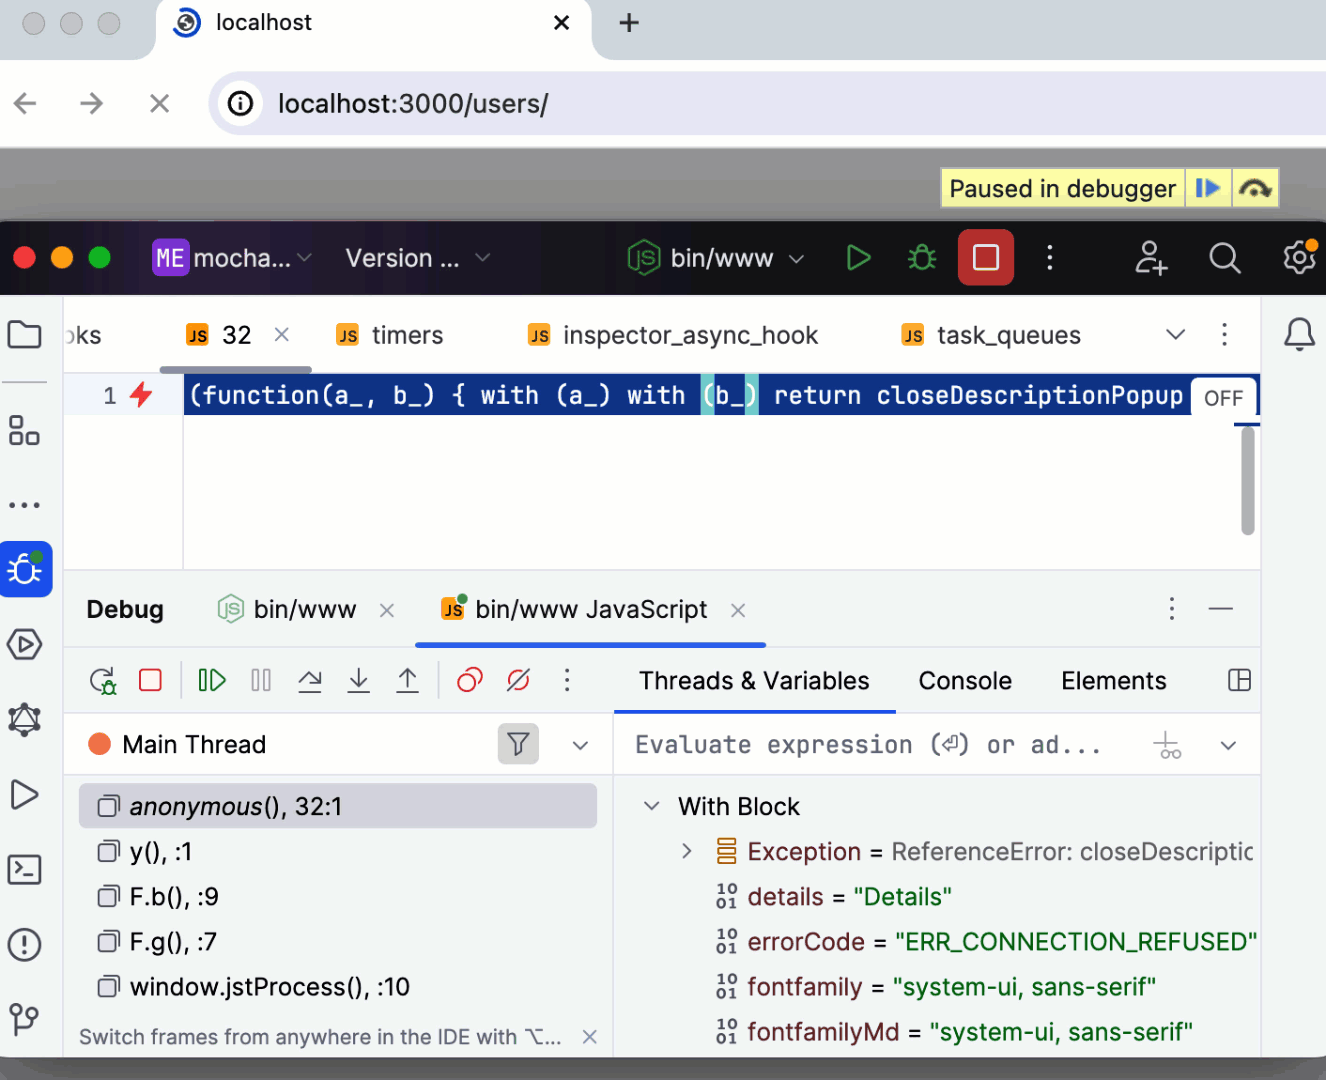Select the Step Over debugger icon

point(310,680)
